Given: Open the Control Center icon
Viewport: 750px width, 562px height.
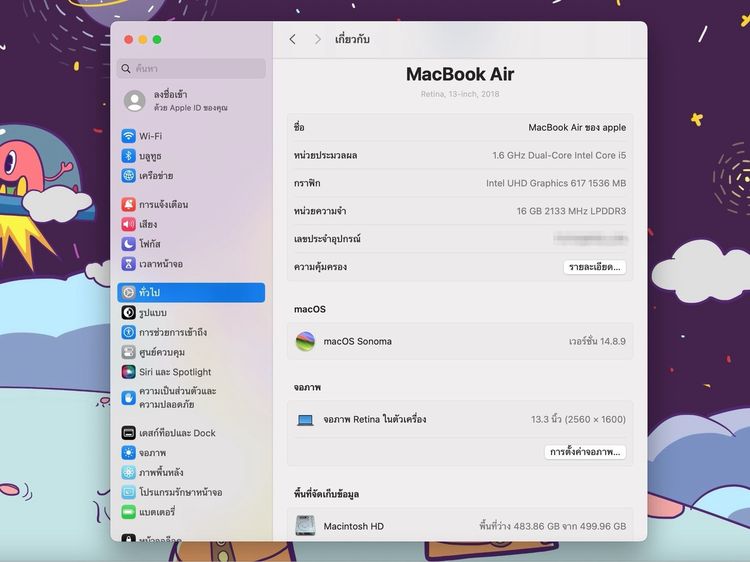Looking at the screenshot, I should click(x=128, y=352).
